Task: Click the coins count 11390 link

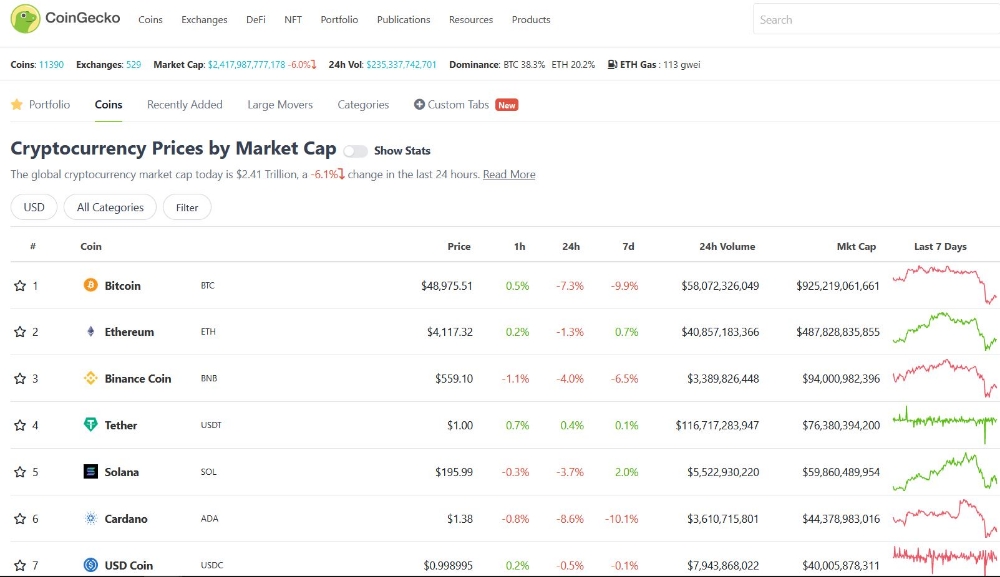Action: tap(51, 64)
